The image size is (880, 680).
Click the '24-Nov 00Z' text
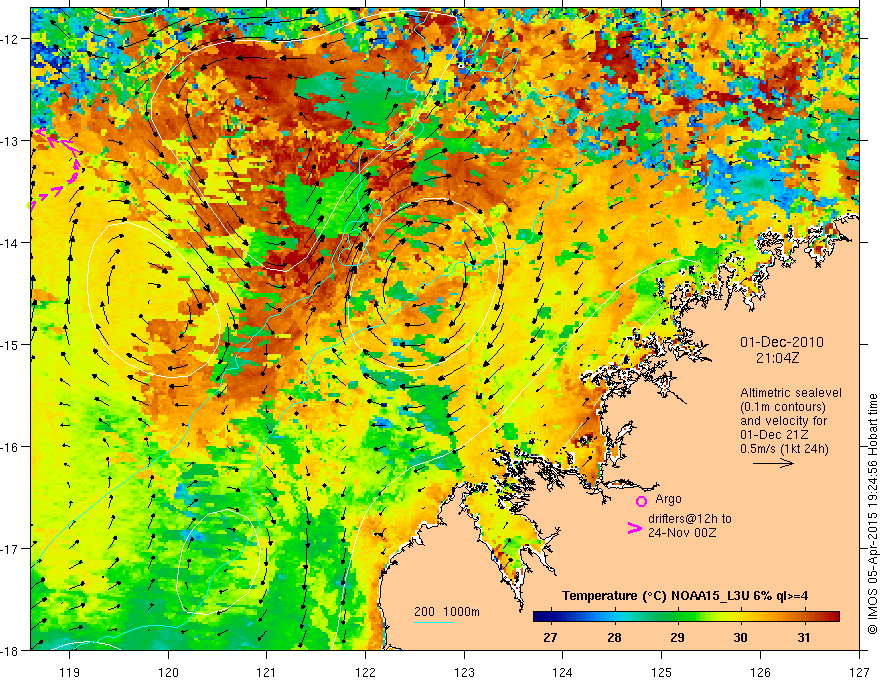tap(682, 533)
